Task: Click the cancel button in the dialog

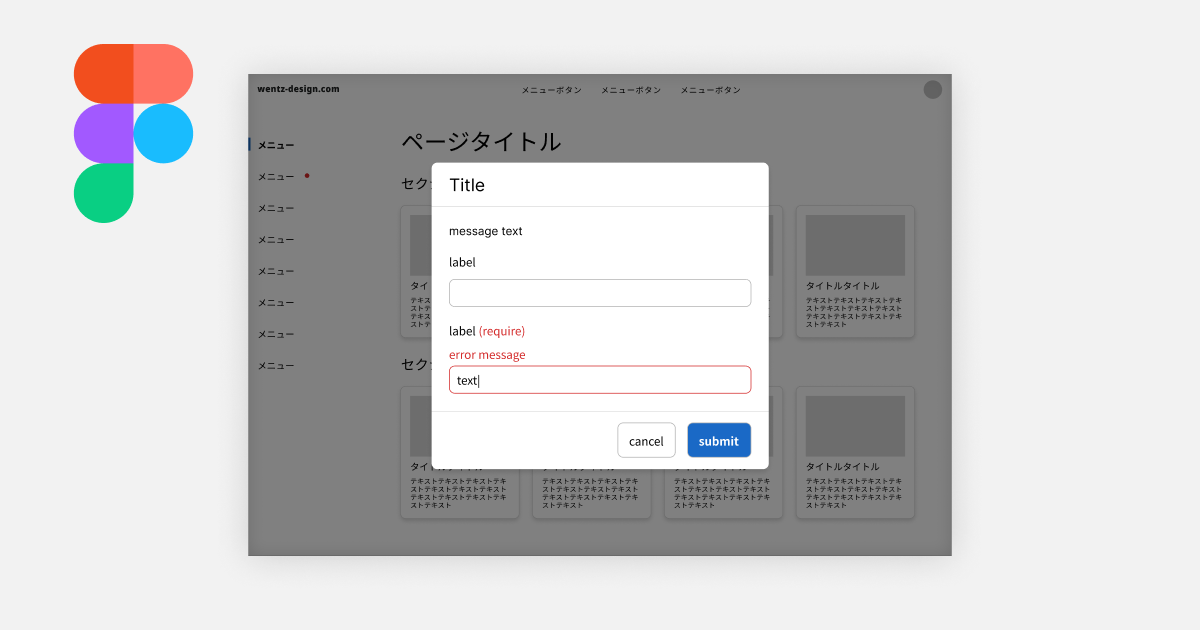Action: [x=646, y=440]
